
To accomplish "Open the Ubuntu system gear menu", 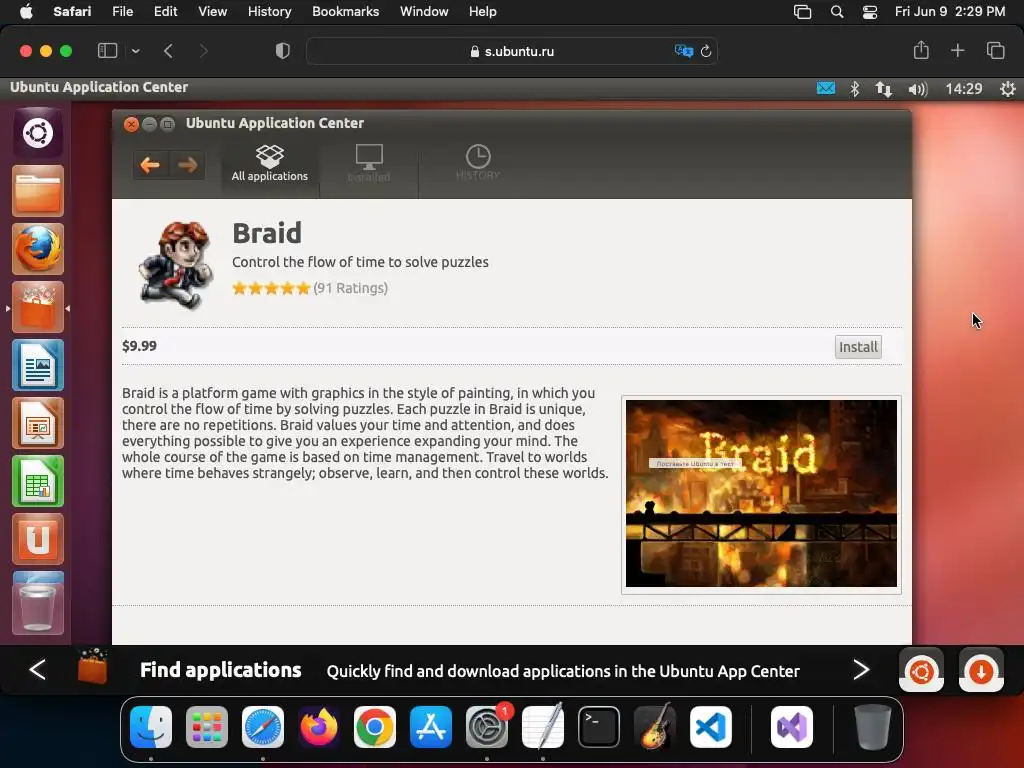I will click(1008, 89).
